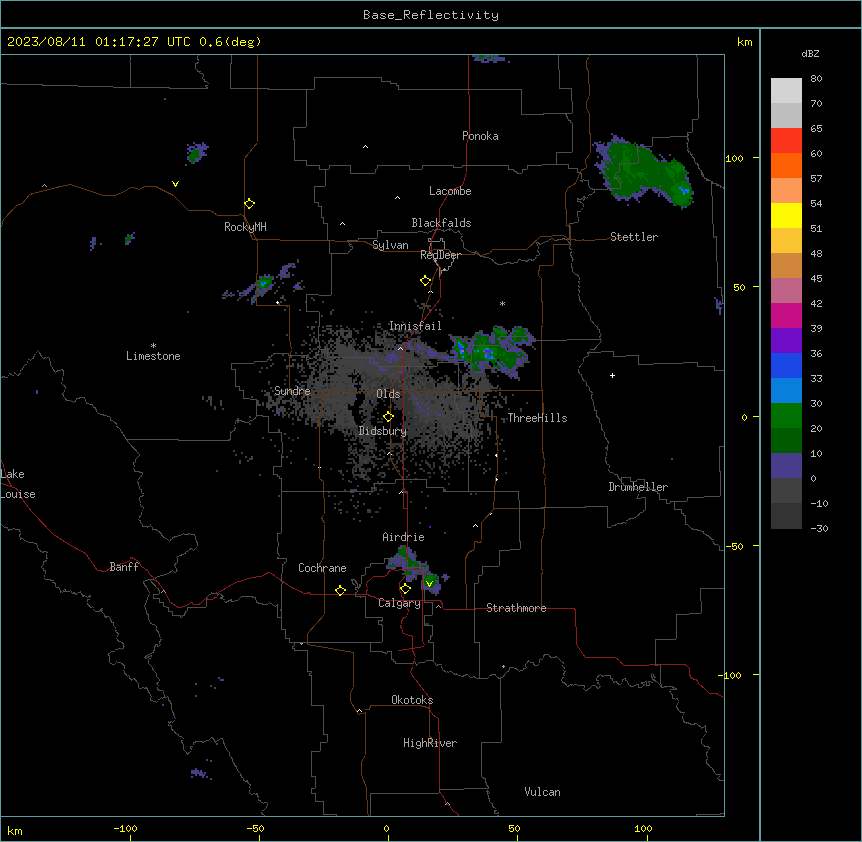Click the dBZ legend heading
The image size is (862, 842).
tap(810, 54)
